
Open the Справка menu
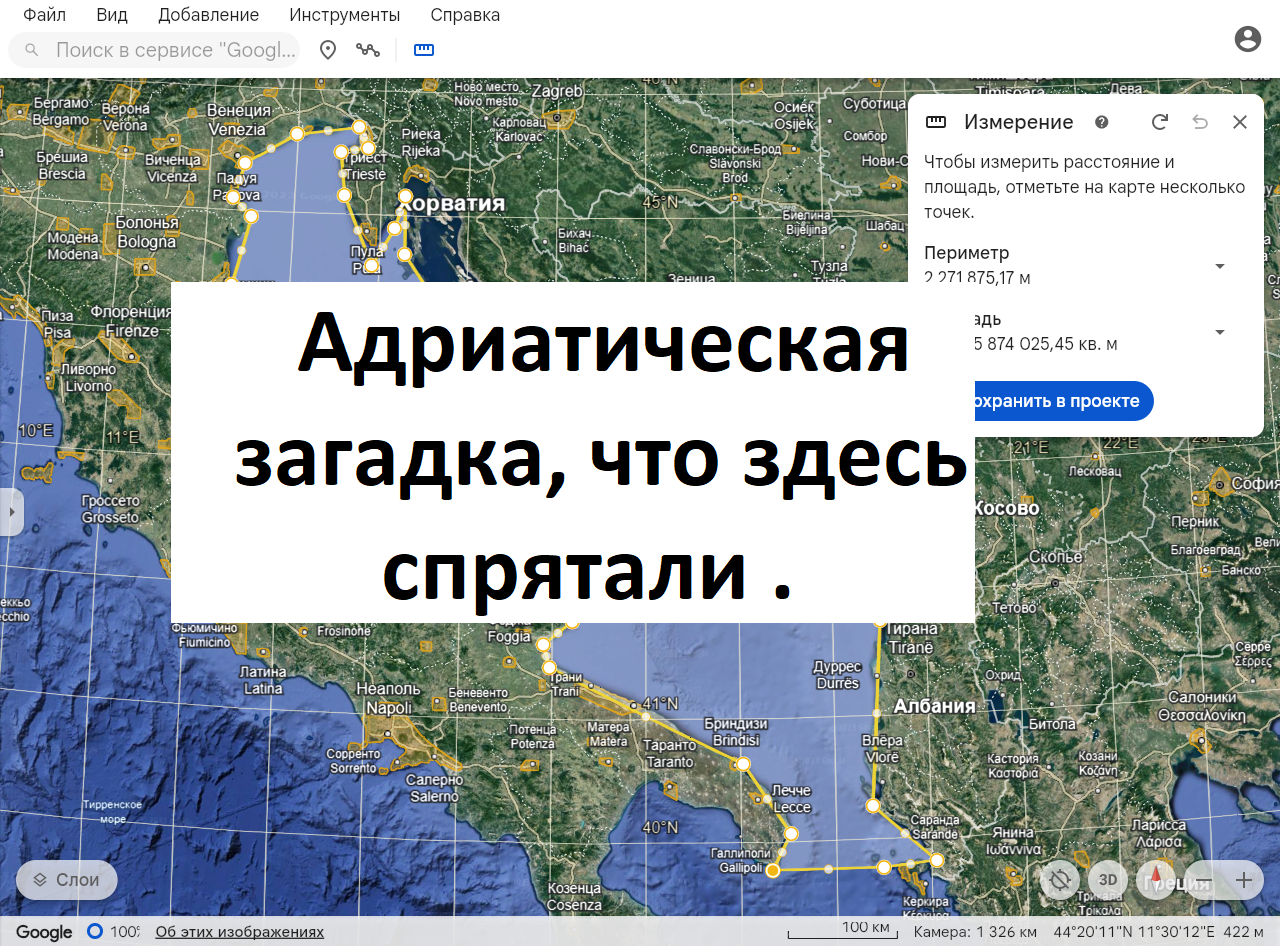(465, 15)
